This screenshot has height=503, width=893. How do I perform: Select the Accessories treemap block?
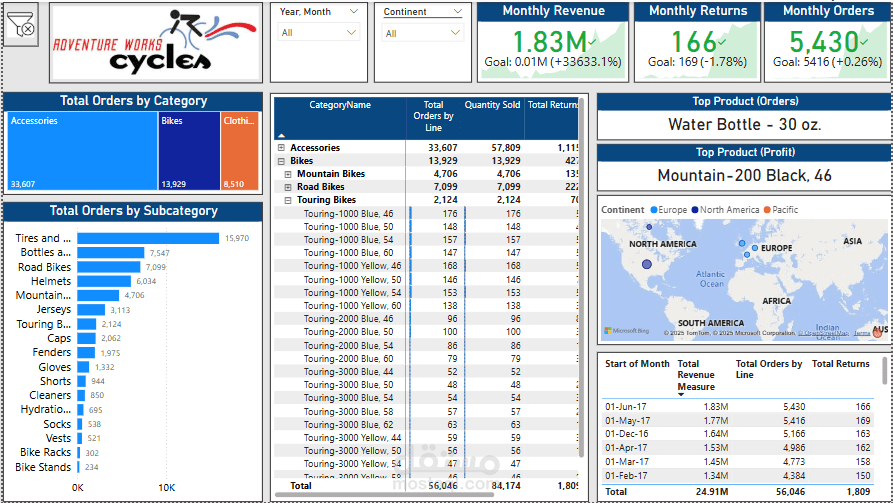click(83, 151)
